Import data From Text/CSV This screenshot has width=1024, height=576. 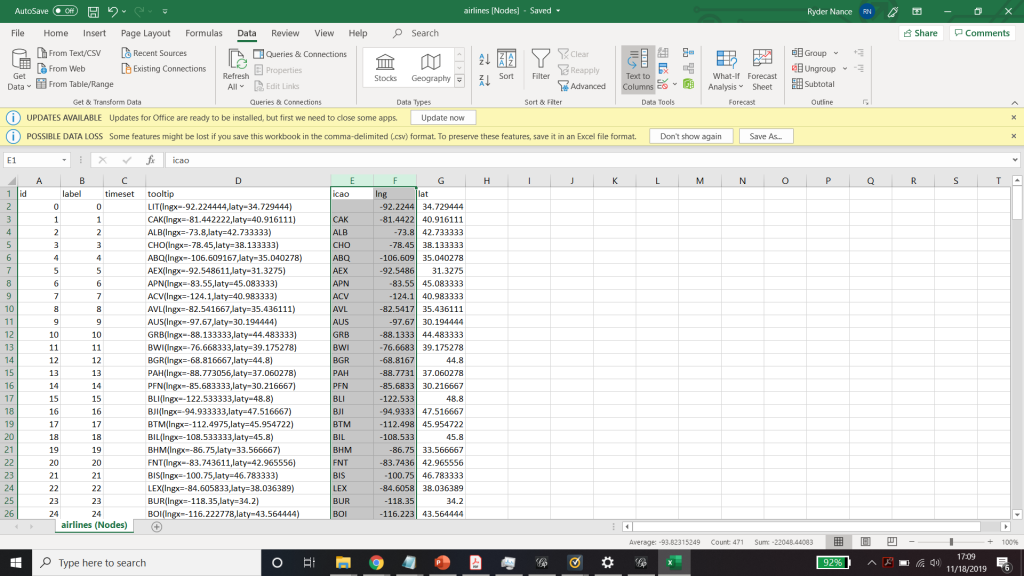[68, 53]
